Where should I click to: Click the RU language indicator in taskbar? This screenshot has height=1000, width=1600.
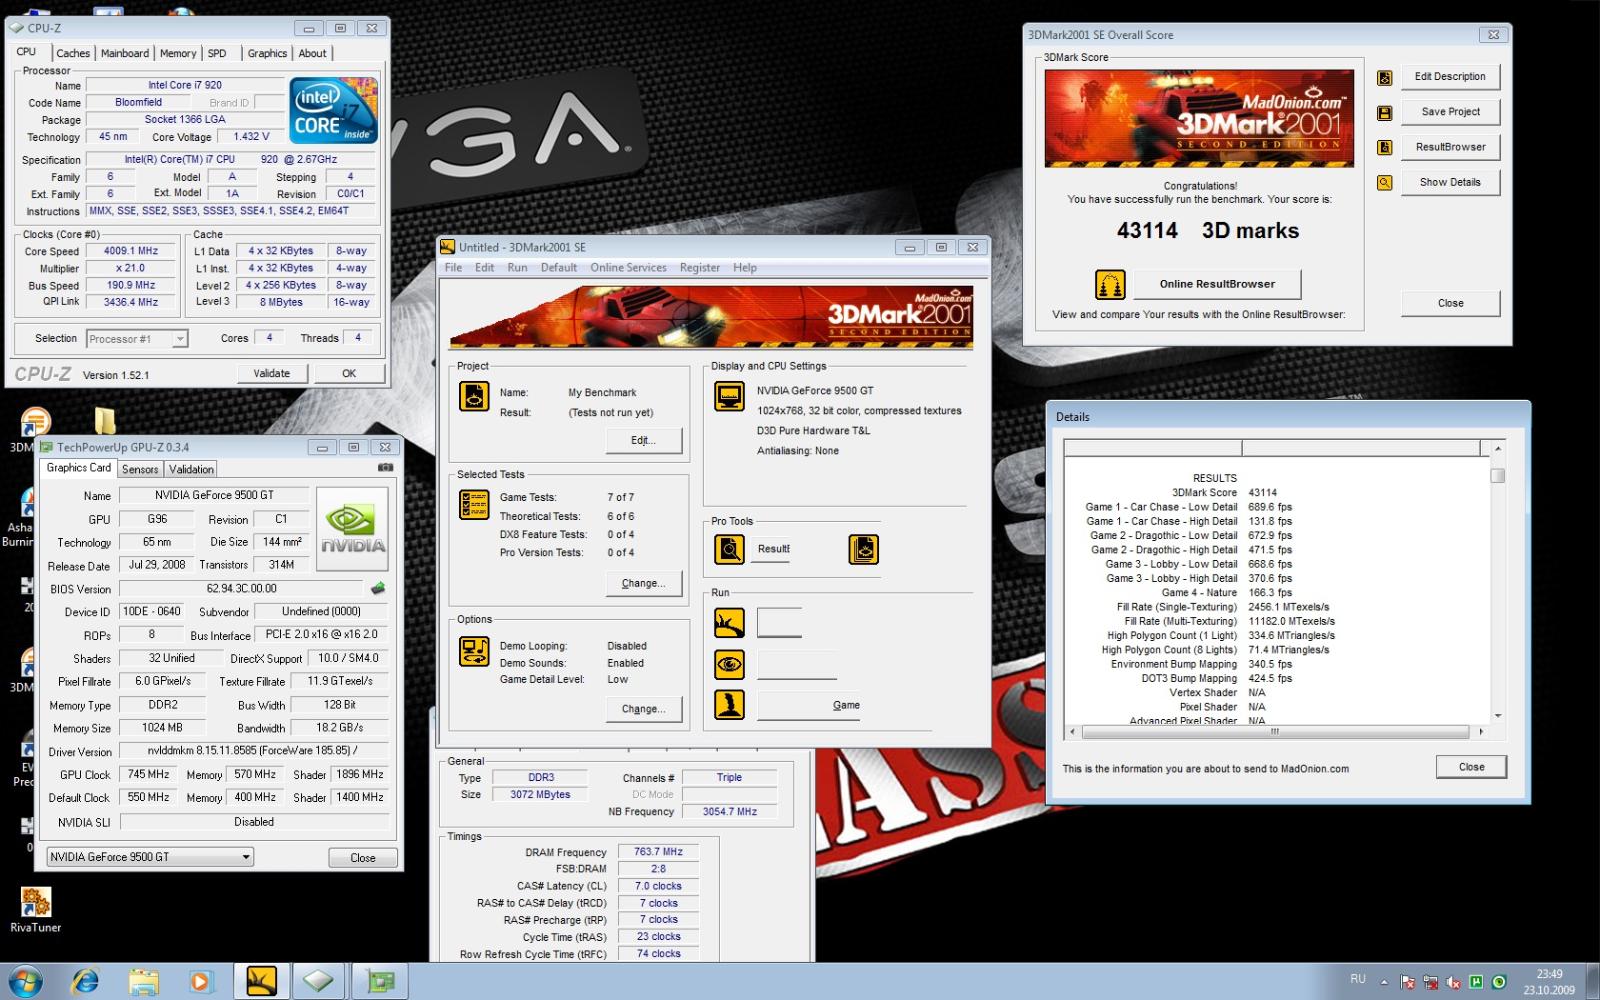1358,979
